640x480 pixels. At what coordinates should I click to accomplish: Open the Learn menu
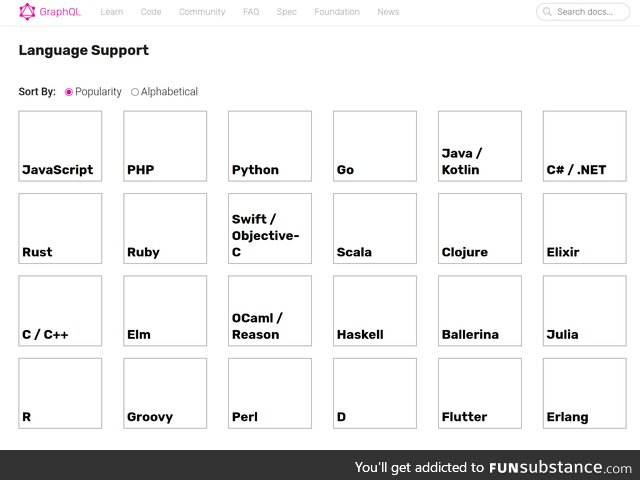111,12
